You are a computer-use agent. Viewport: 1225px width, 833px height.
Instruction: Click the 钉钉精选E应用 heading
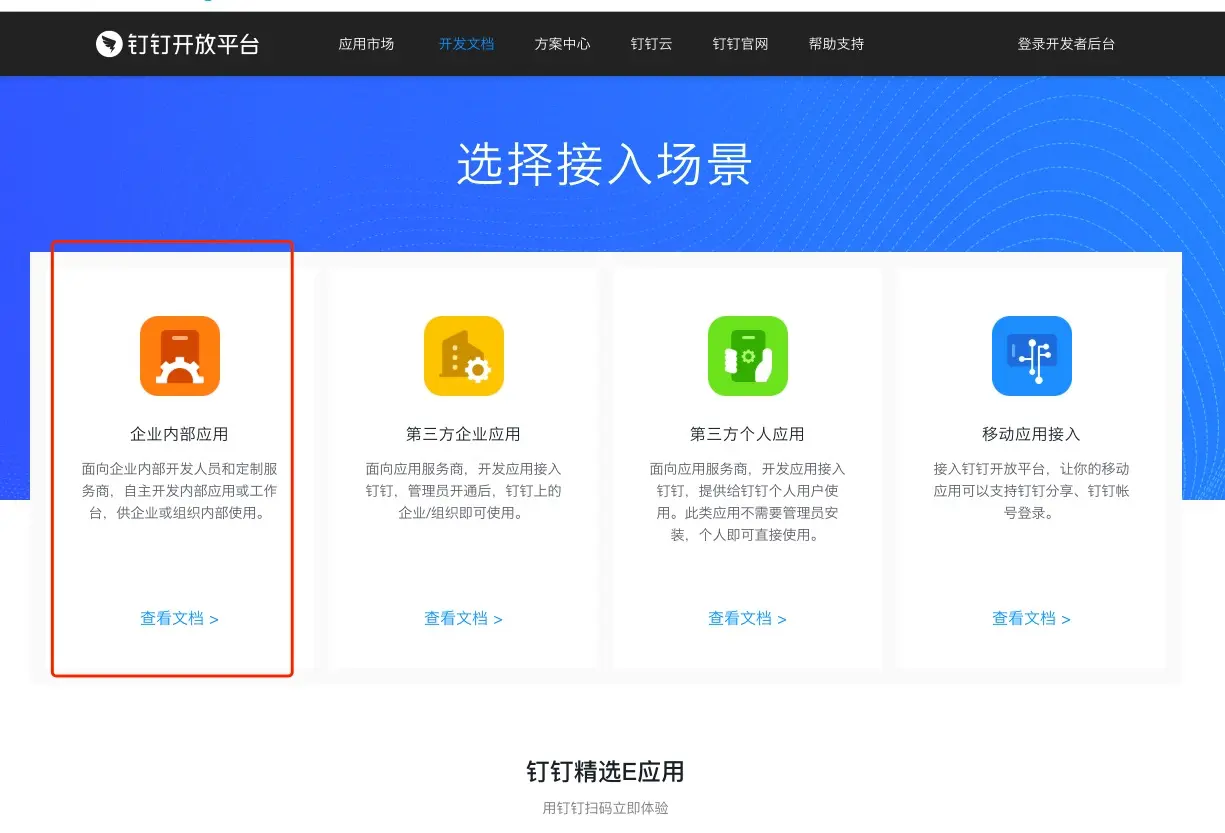pyautogui.click(x=605, y=772)
